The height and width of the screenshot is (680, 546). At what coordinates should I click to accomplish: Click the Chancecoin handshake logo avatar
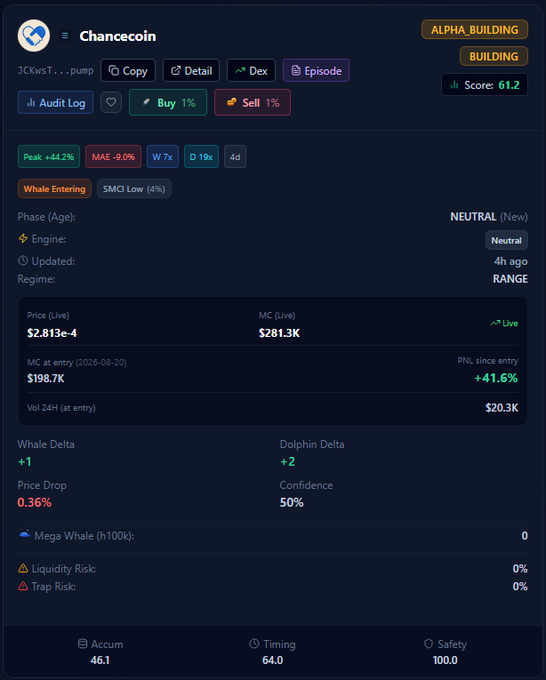[34, 36]
